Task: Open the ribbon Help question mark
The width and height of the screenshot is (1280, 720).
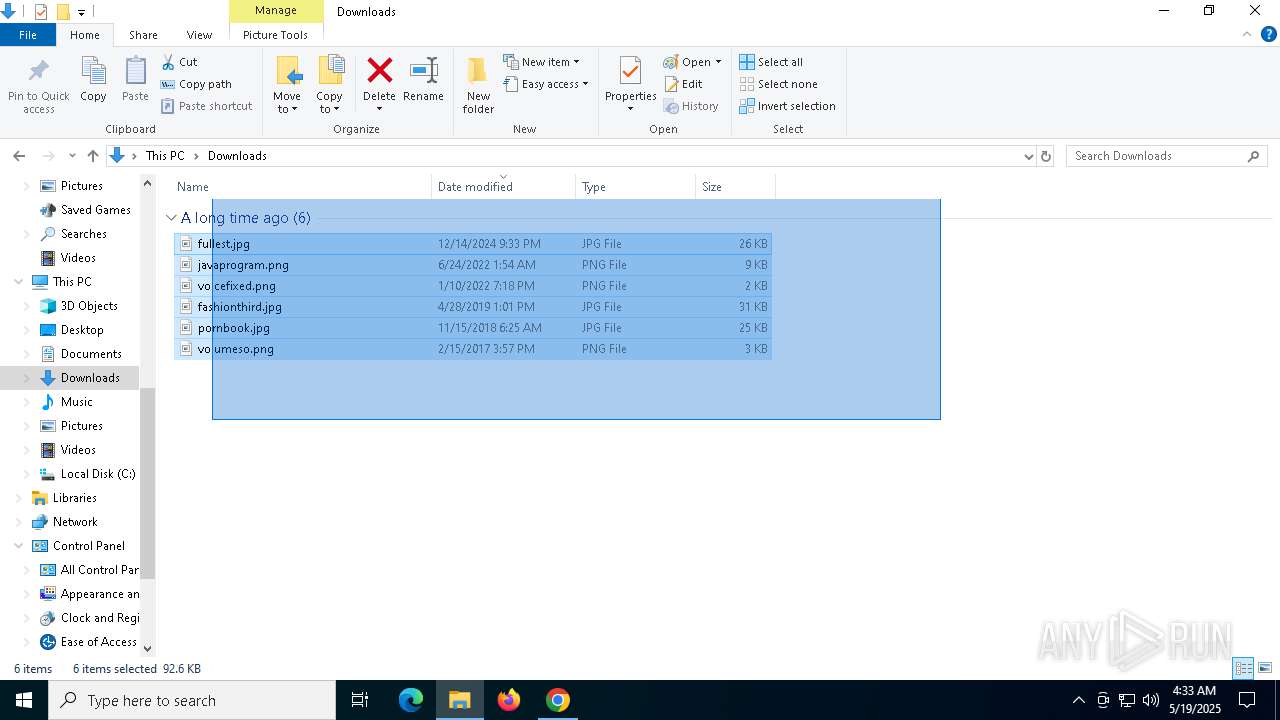Action: click(x=1269, y=34)
